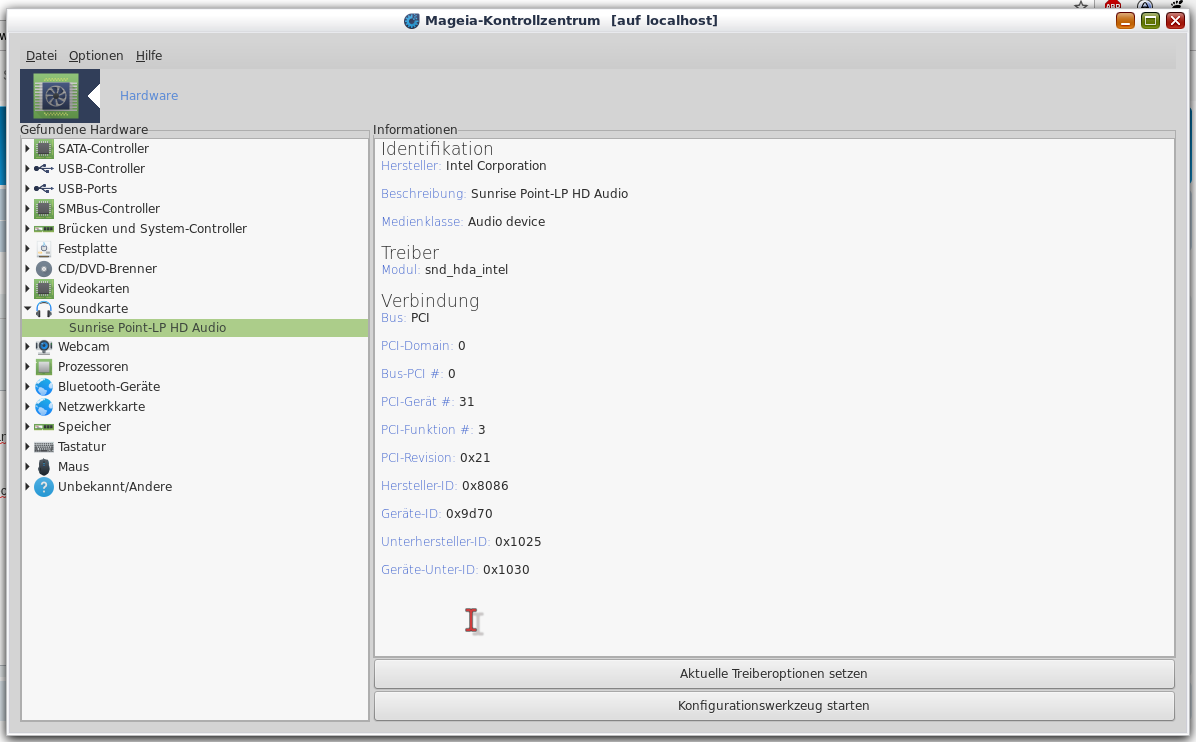
Task: Select the Speicher category label
Action: click(85, 427)
